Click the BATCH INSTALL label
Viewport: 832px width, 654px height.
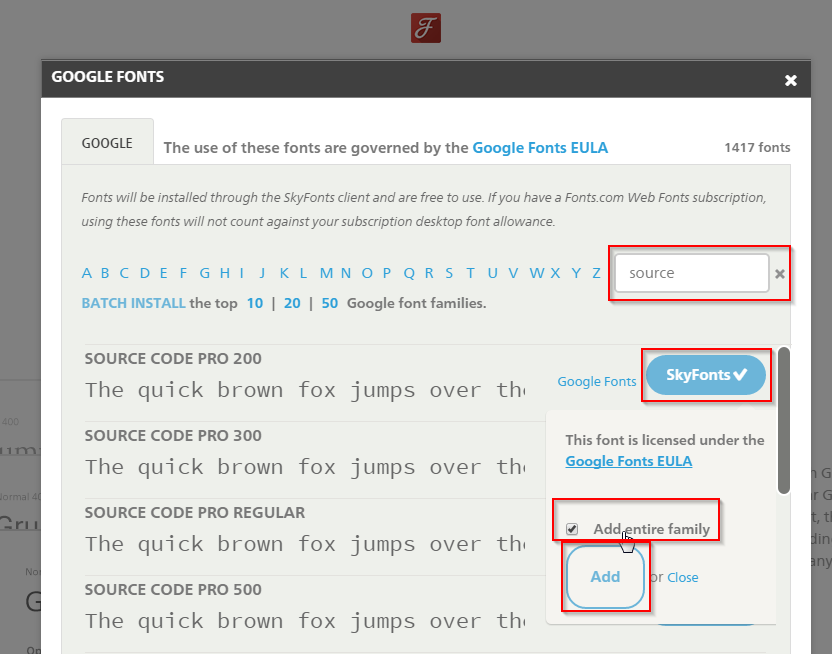click(133, 303)
